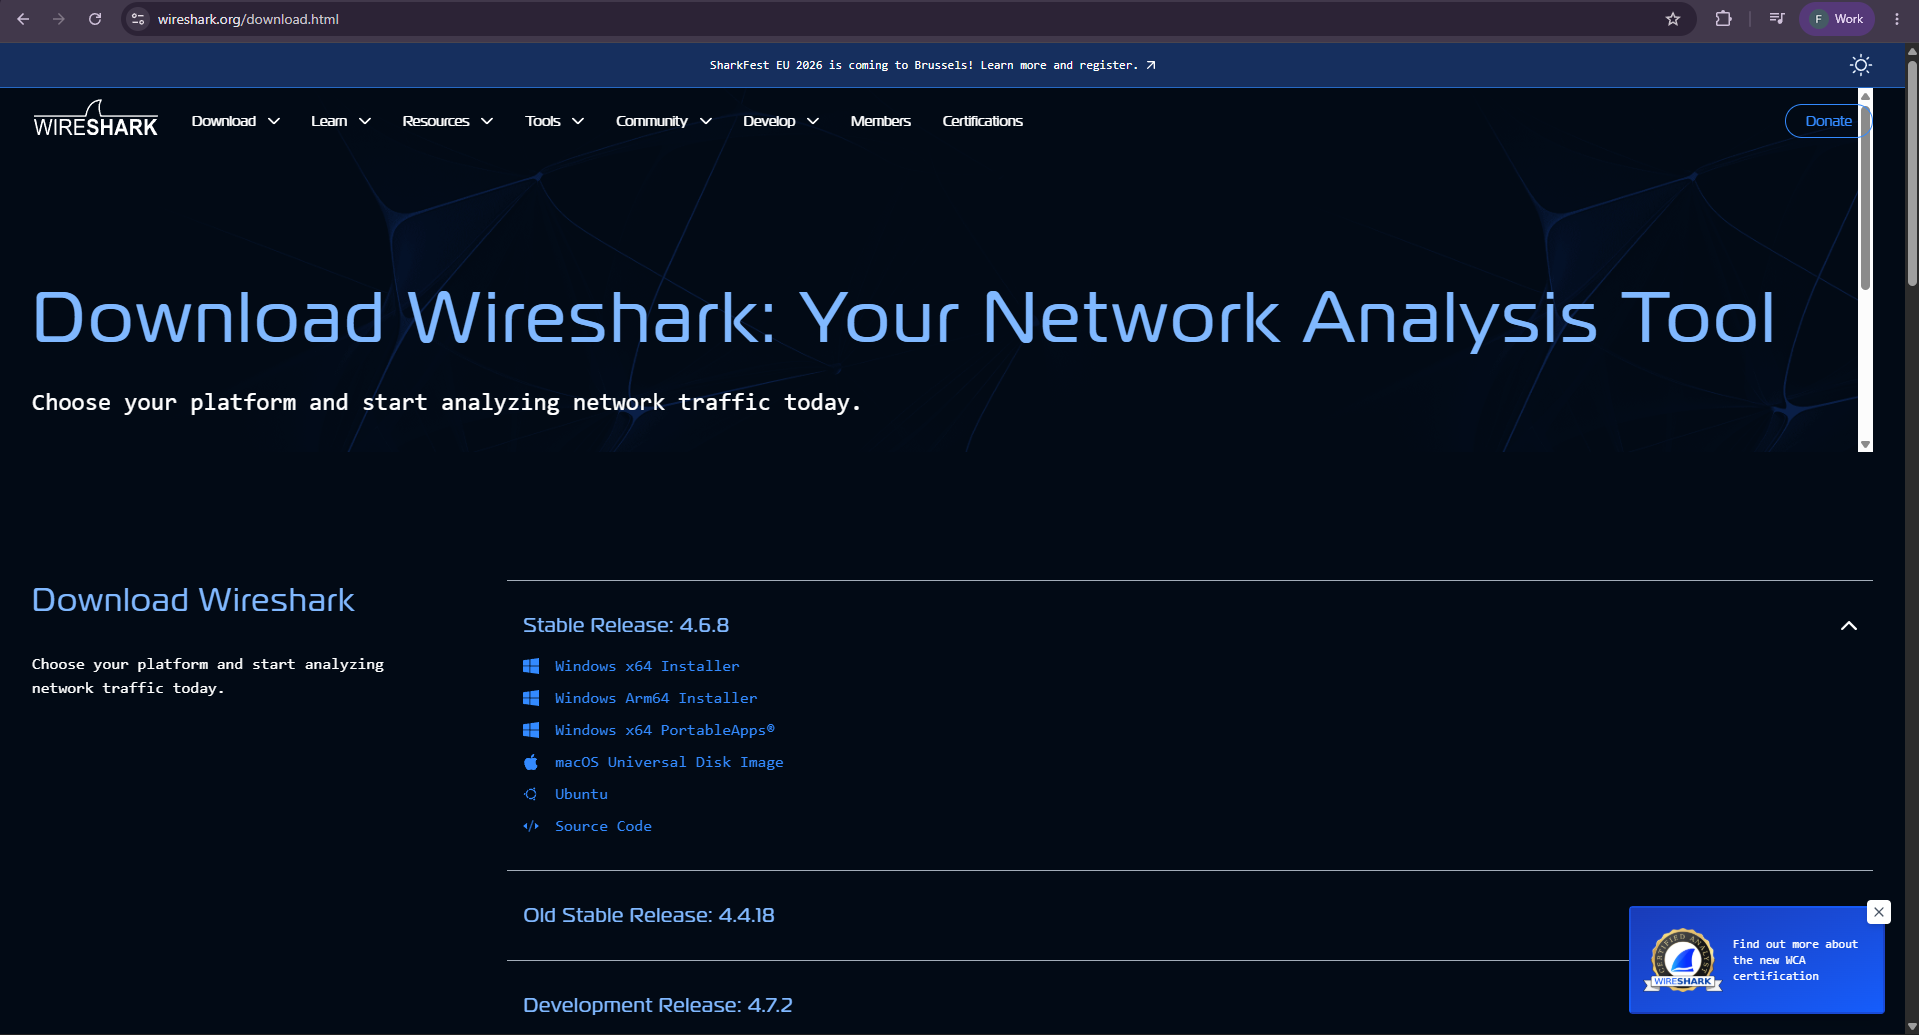The height and width of the screenshot is (1035, 1919).
Task: Click the Wireshark logo
Action: (96, 119)
